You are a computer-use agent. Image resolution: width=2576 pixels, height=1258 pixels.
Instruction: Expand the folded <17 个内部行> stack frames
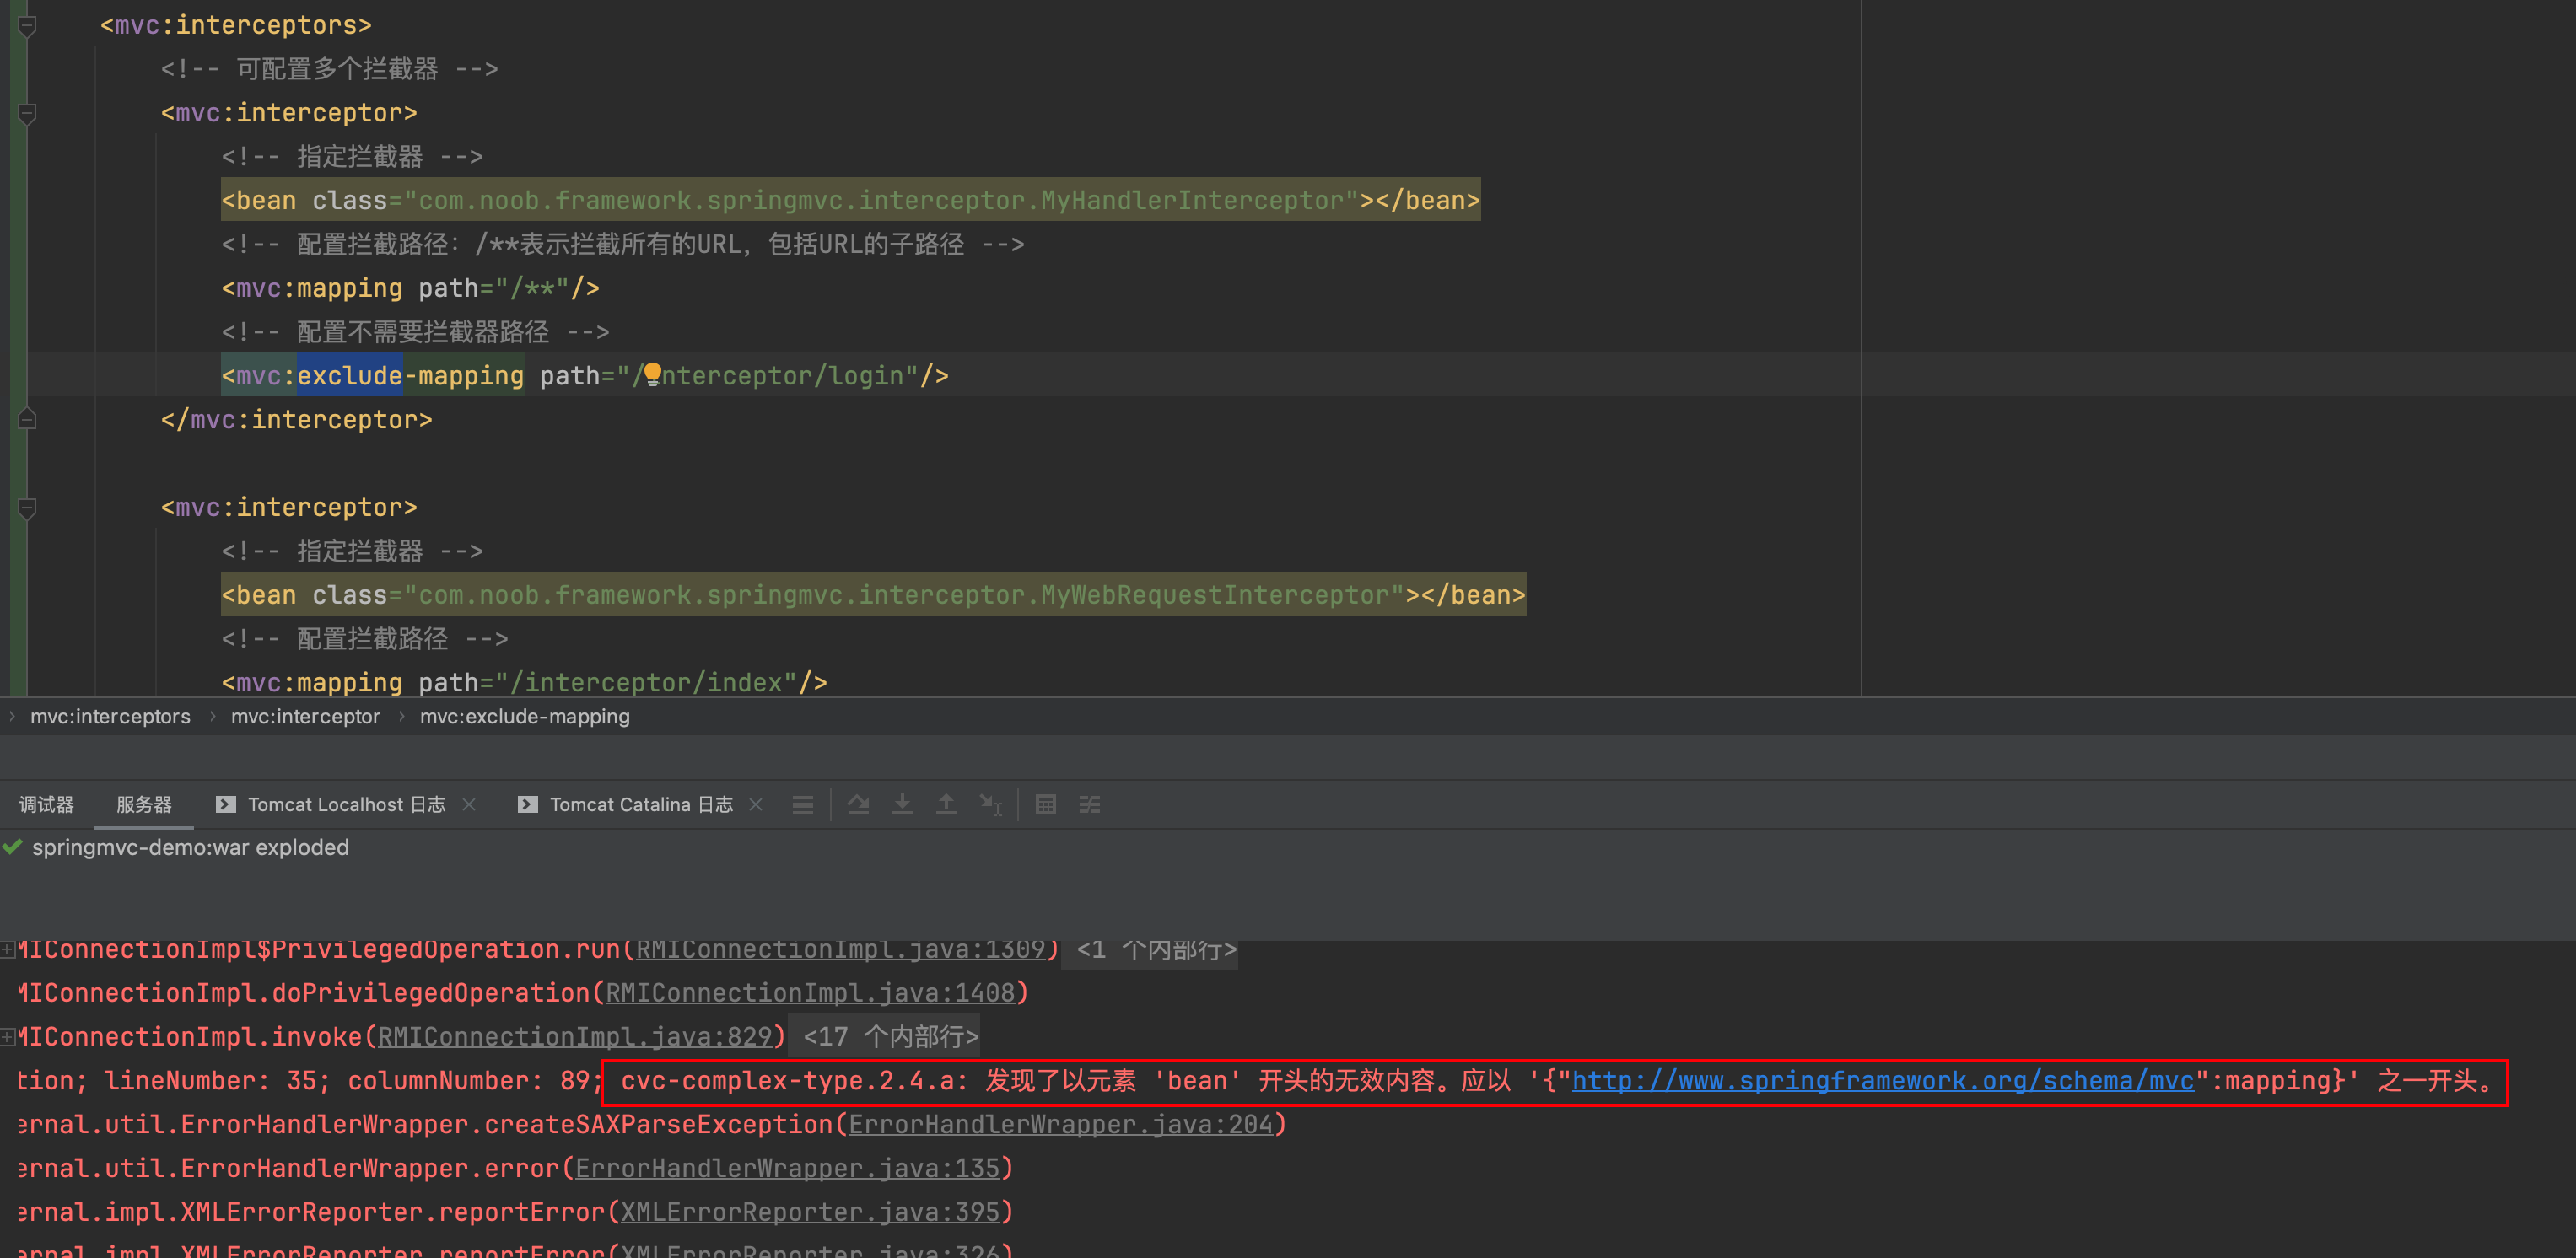[x=890, y=1036]
